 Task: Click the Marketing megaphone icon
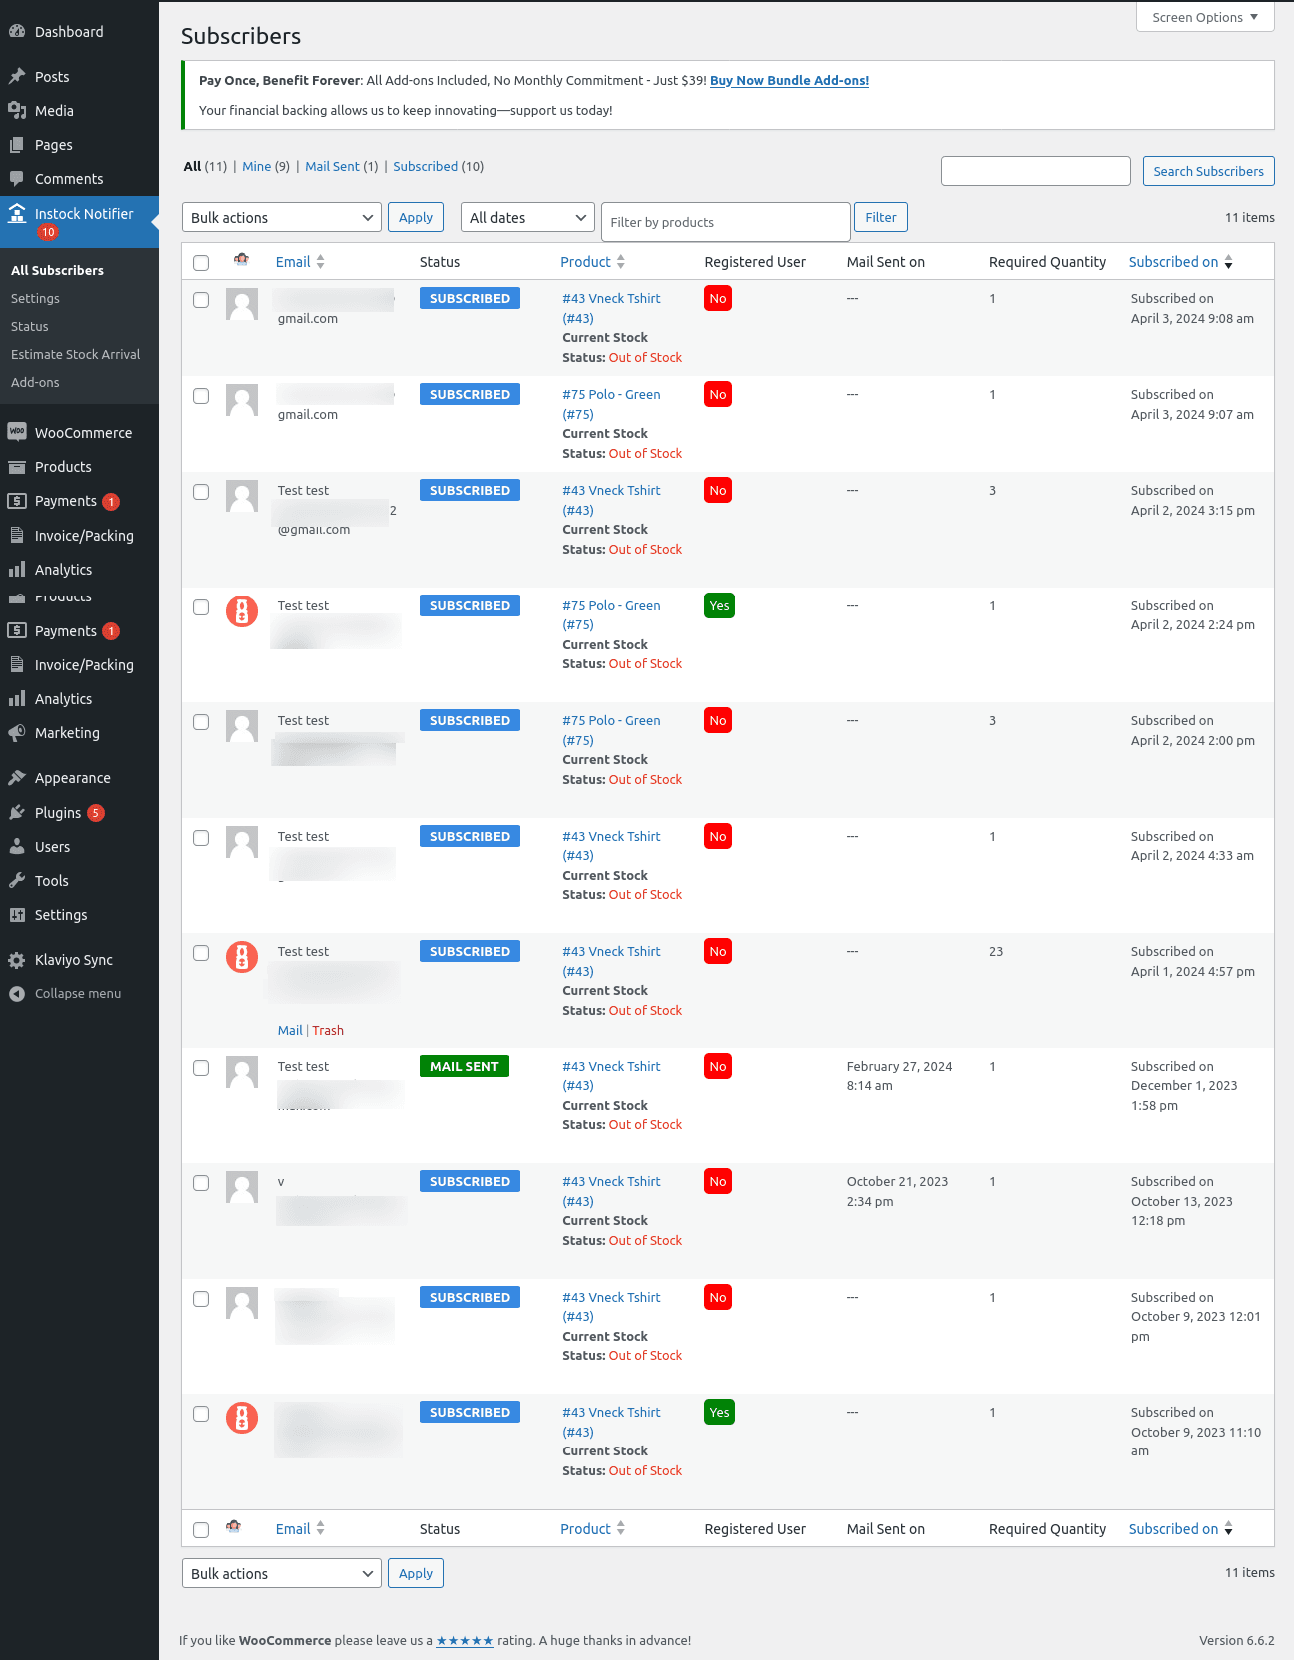[17, 732]
